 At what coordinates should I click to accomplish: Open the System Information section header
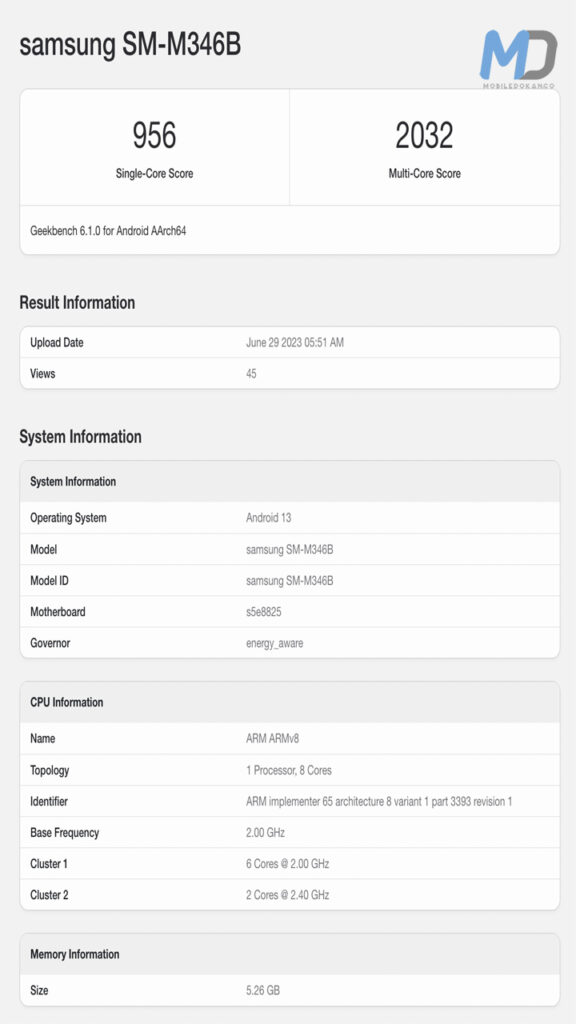[x=82, y=437]
